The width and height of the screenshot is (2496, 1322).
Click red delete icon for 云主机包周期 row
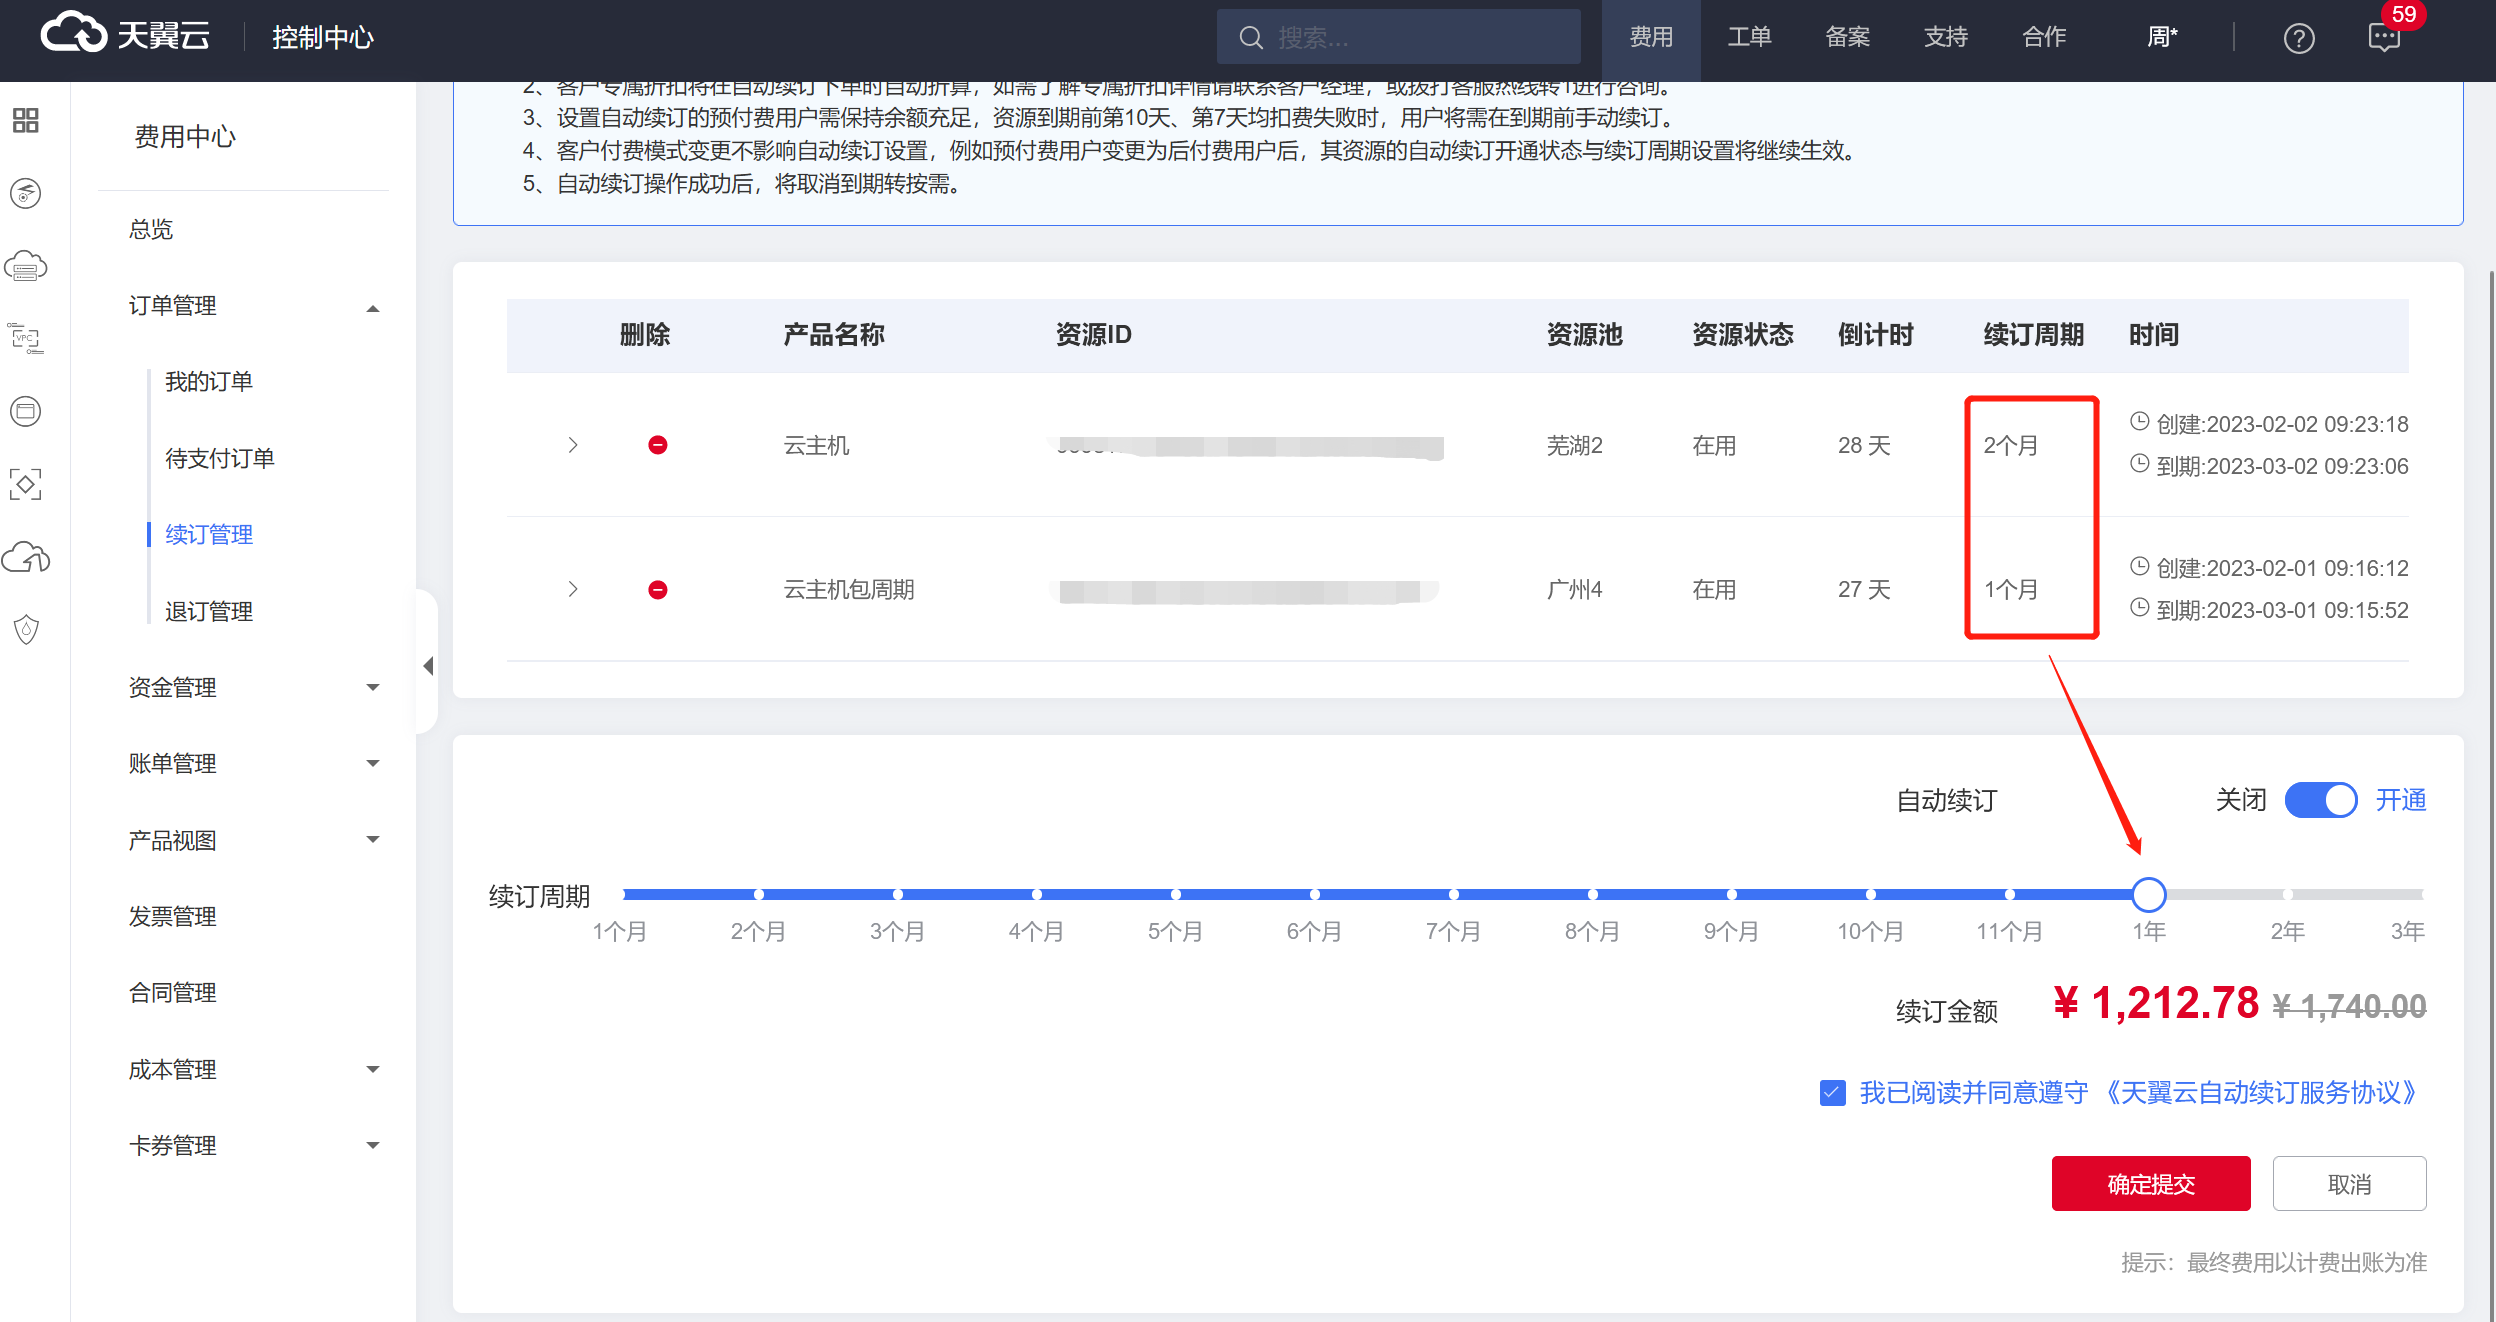pyautogui.click(x=657, y=589)
